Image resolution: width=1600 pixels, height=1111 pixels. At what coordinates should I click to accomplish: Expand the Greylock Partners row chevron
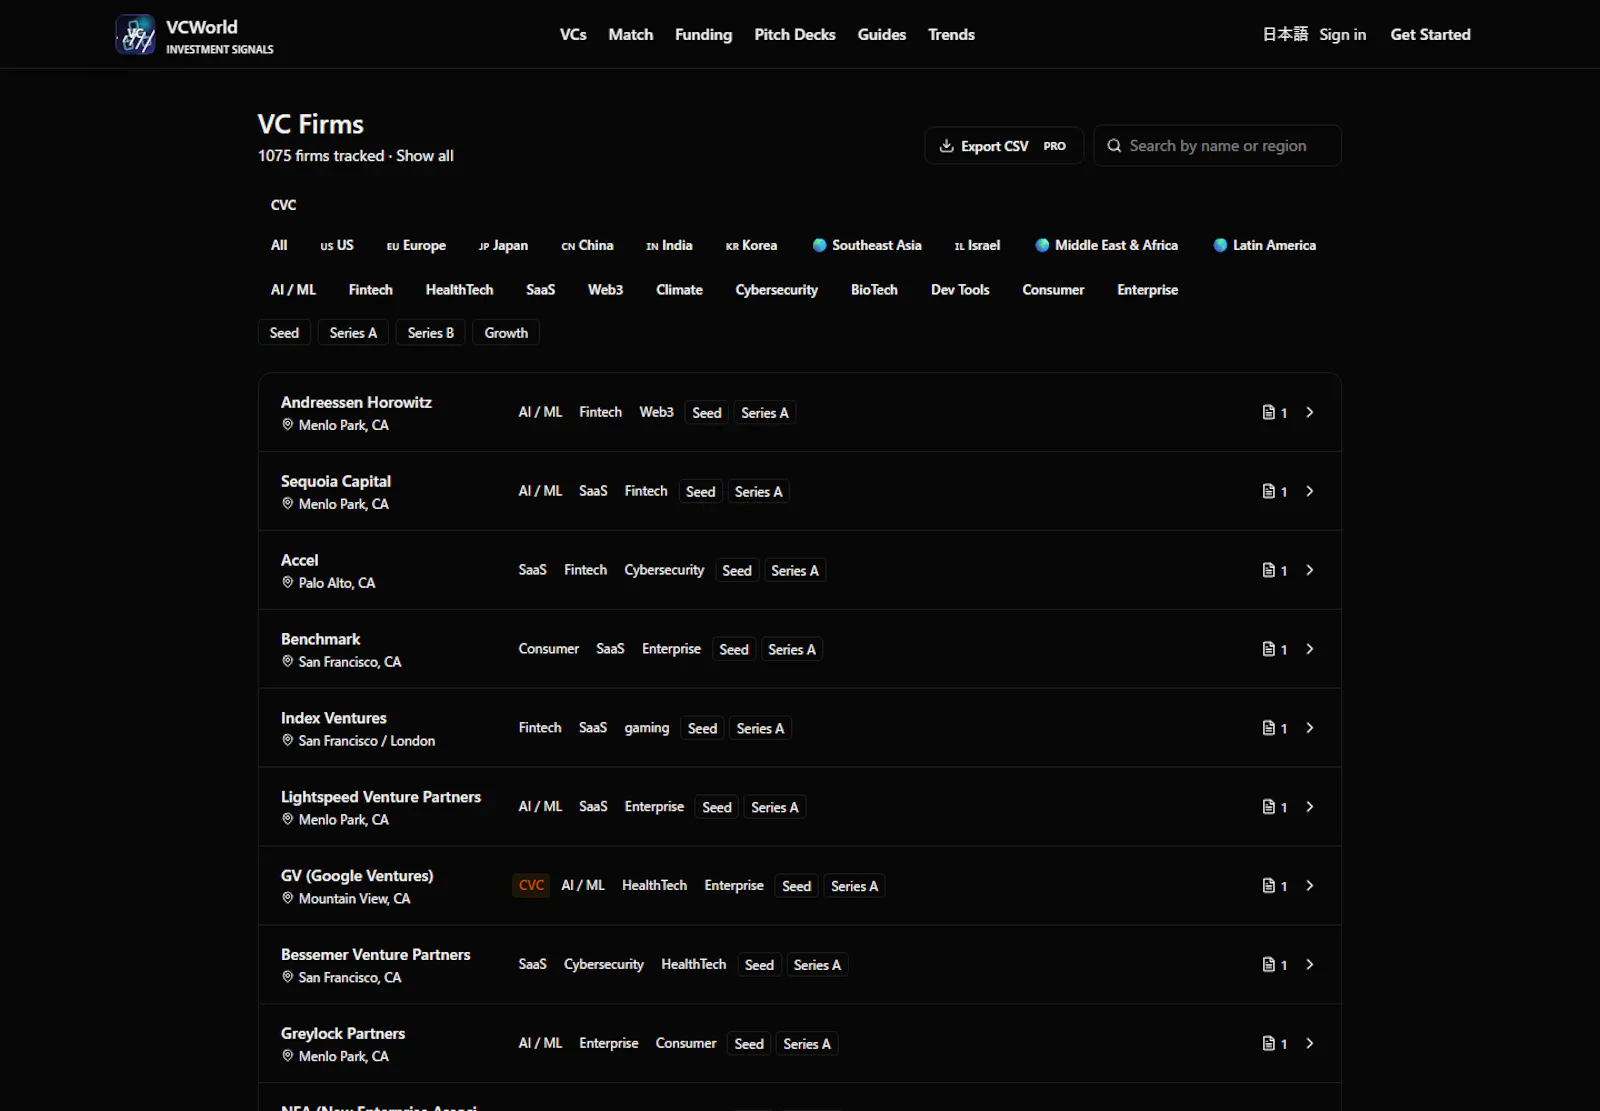tap(1310, 1044)
